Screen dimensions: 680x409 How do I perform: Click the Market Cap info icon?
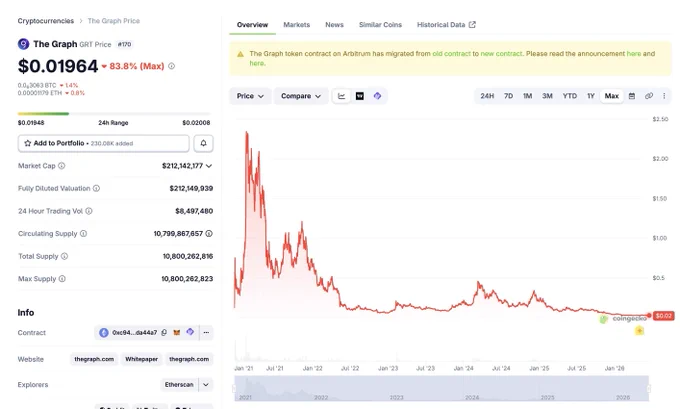tap(62, 166)
